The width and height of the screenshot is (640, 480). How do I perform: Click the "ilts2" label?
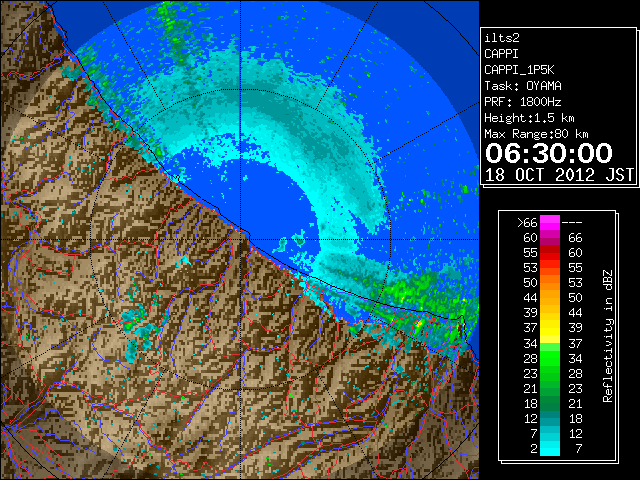(502, 38)
